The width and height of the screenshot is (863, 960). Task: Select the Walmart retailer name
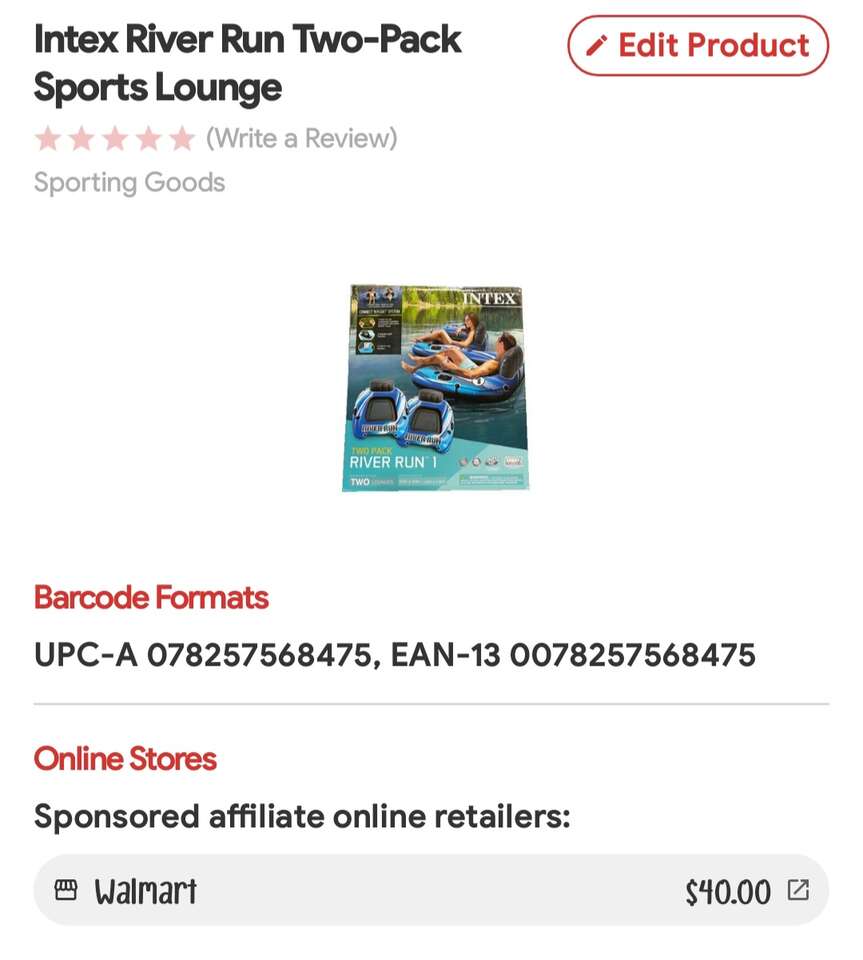click(x=145, y=890)
